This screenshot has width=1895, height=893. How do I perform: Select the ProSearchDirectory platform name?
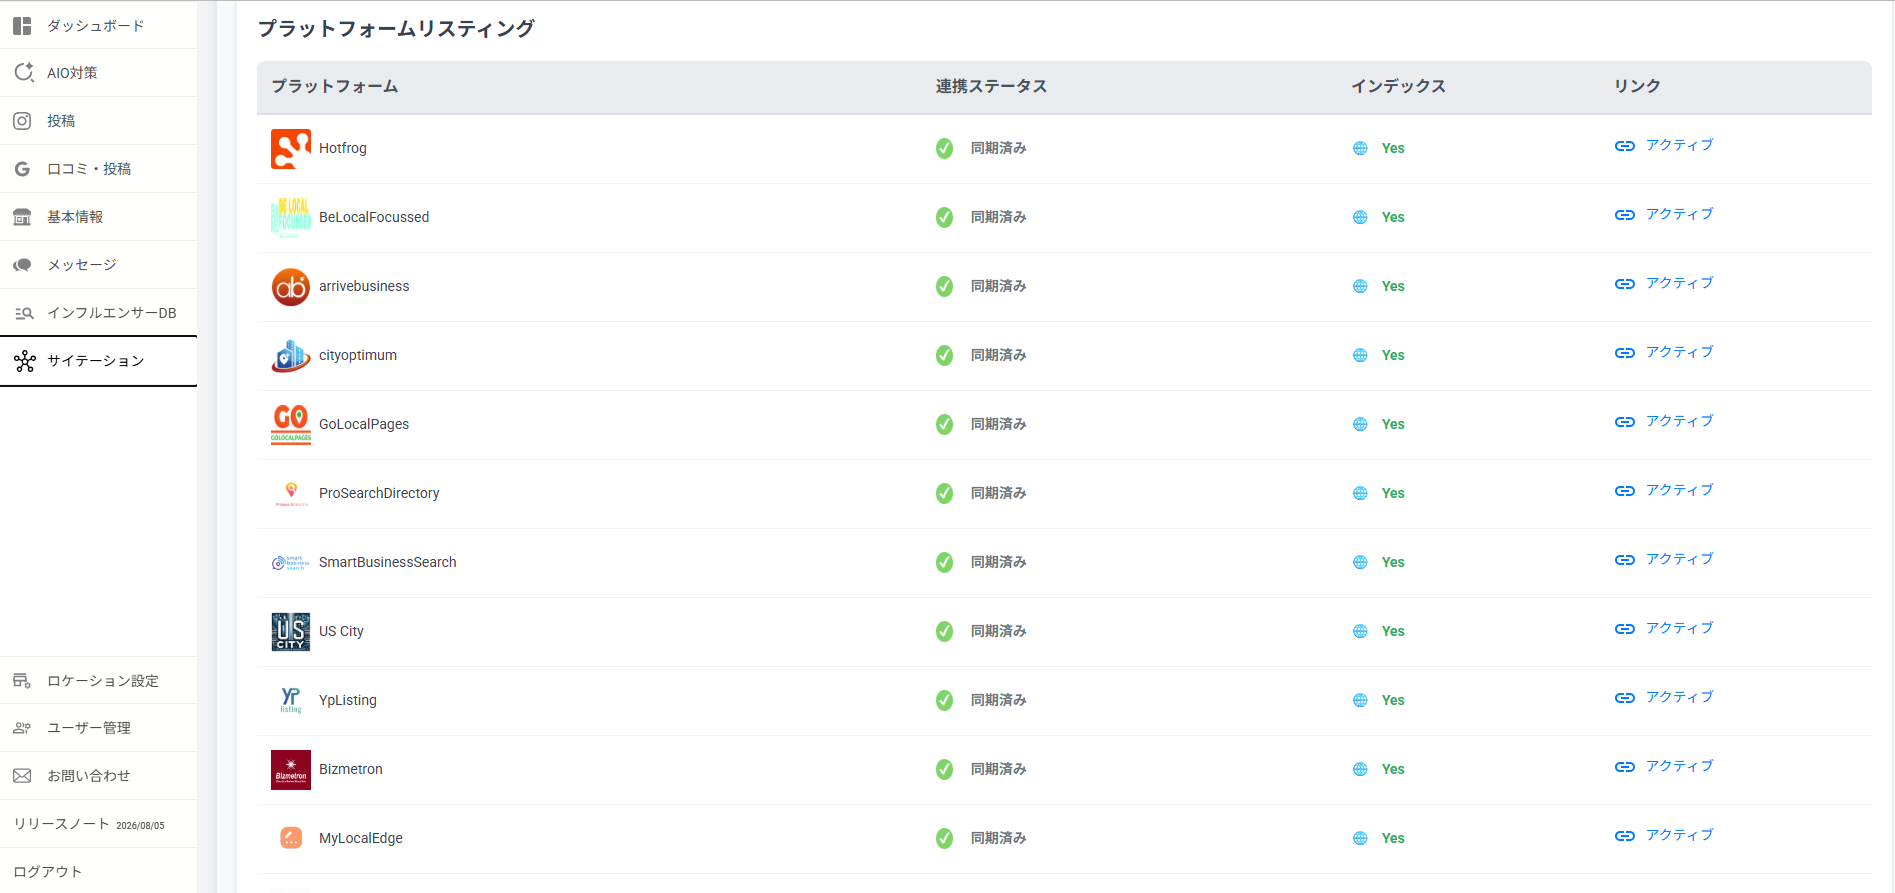[x=379, y=494]
